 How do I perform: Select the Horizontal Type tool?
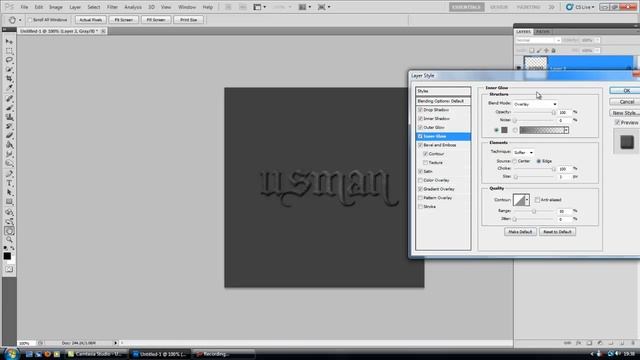(9, 183)
